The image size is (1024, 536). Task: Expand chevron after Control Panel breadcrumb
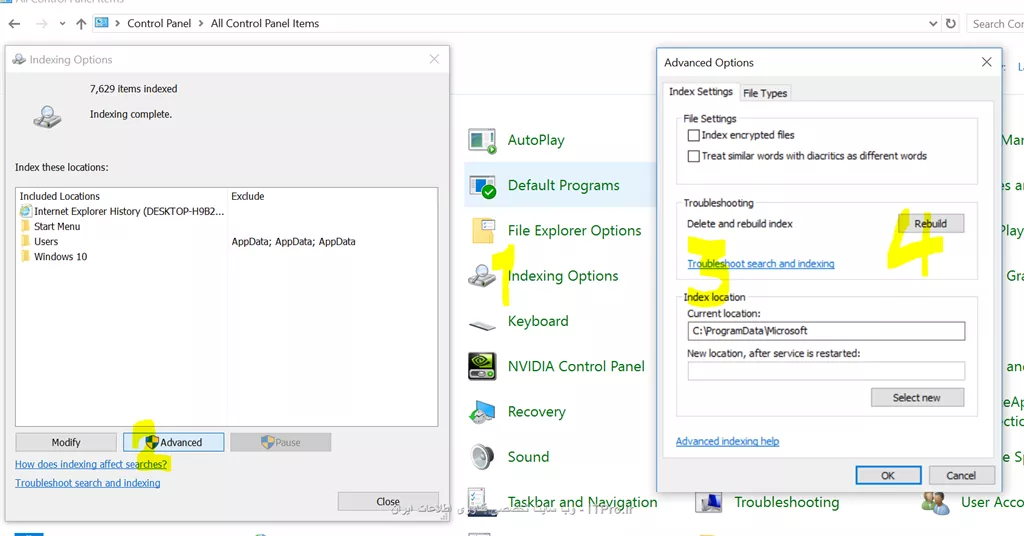[x=201, y=24]
